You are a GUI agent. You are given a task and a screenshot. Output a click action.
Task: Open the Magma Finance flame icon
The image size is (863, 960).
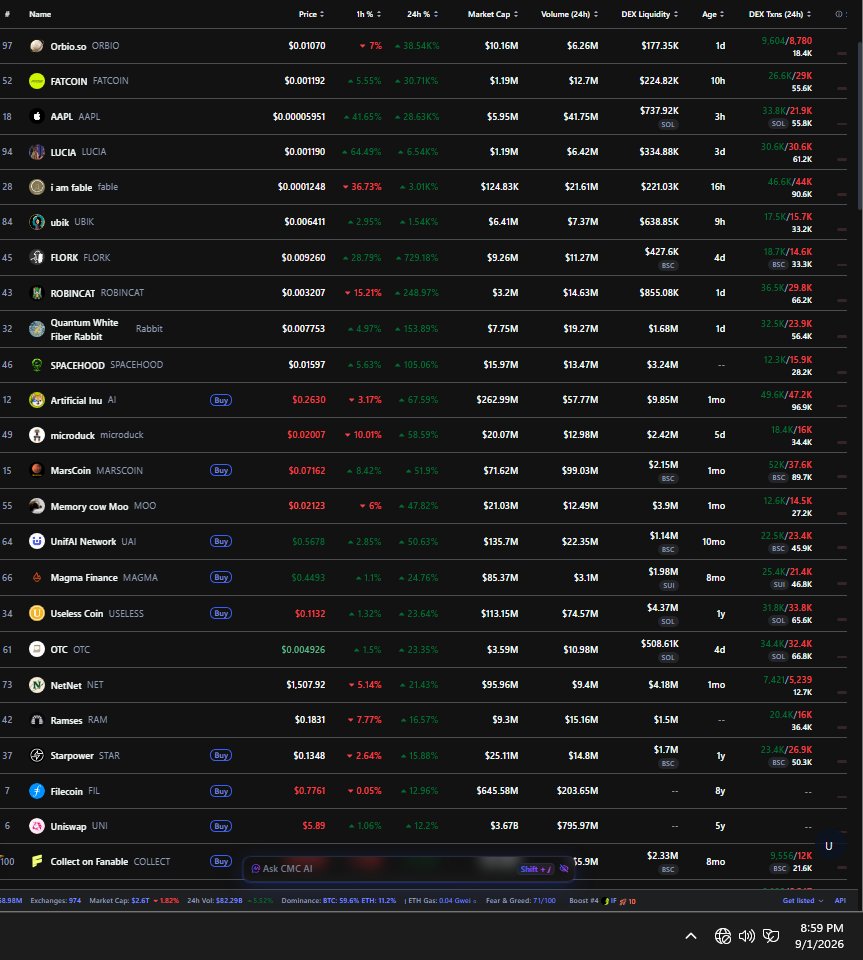click(x=37, y=577)
